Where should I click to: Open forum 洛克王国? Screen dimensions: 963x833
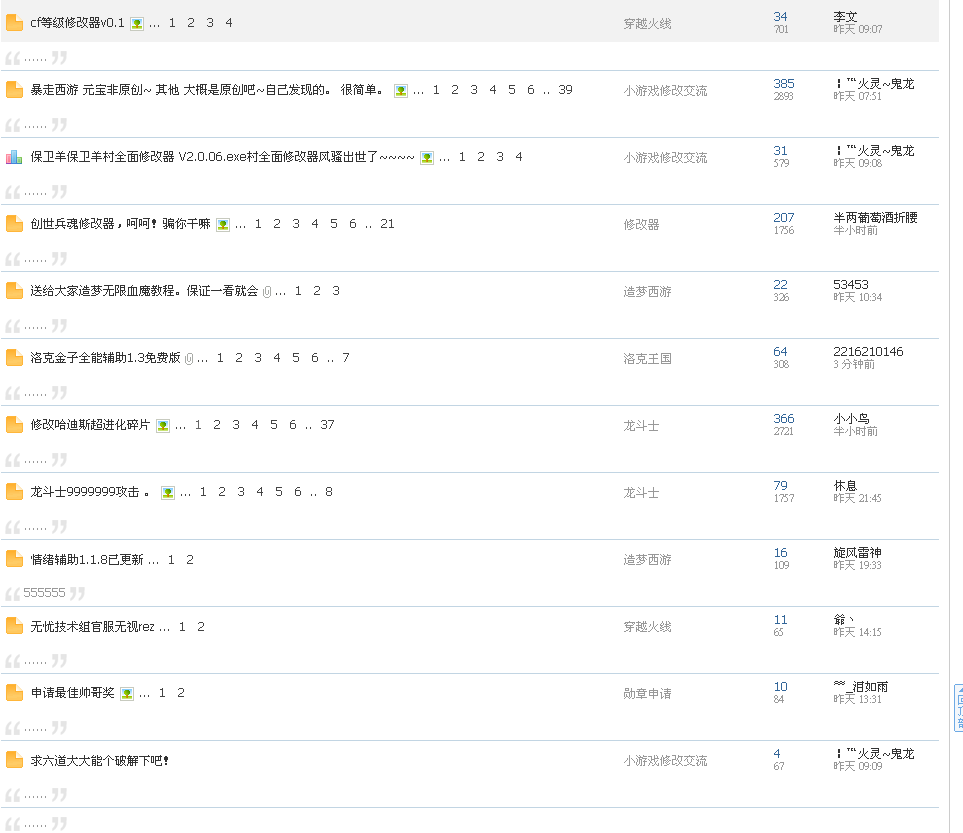pyautogui.click(x=647, y=359)
